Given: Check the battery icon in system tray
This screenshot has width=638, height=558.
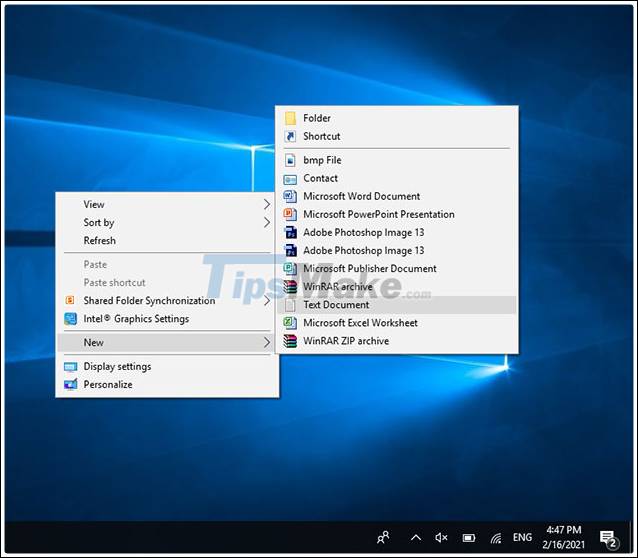Looking at the screenshot, I should tap(469, 538).
